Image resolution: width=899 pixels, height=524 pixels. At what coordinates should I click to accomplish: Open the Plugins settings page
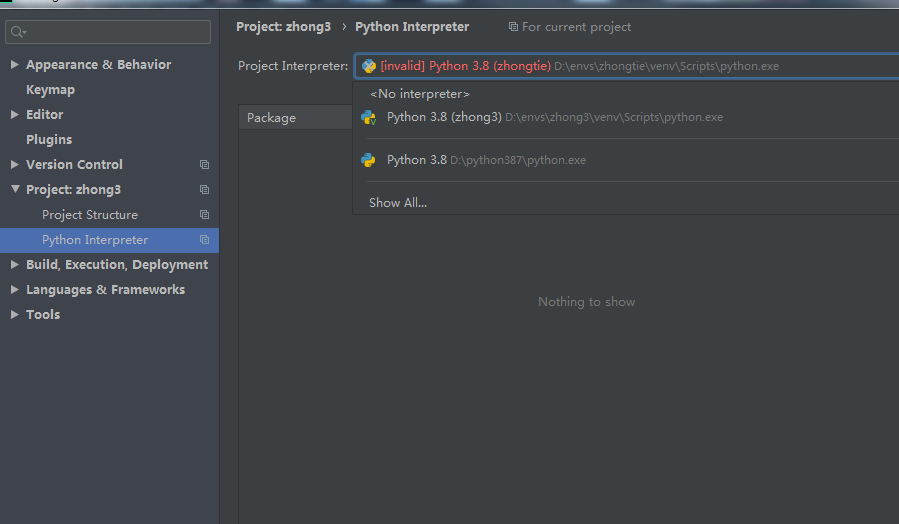(49, 140)
